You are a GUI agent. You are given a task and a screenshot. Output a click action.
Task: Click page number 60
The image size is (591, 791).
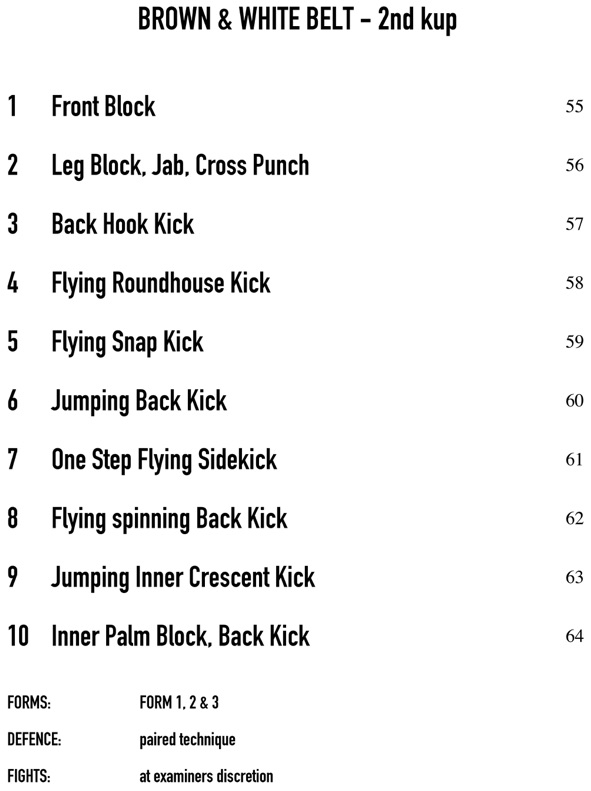(574, 401)
